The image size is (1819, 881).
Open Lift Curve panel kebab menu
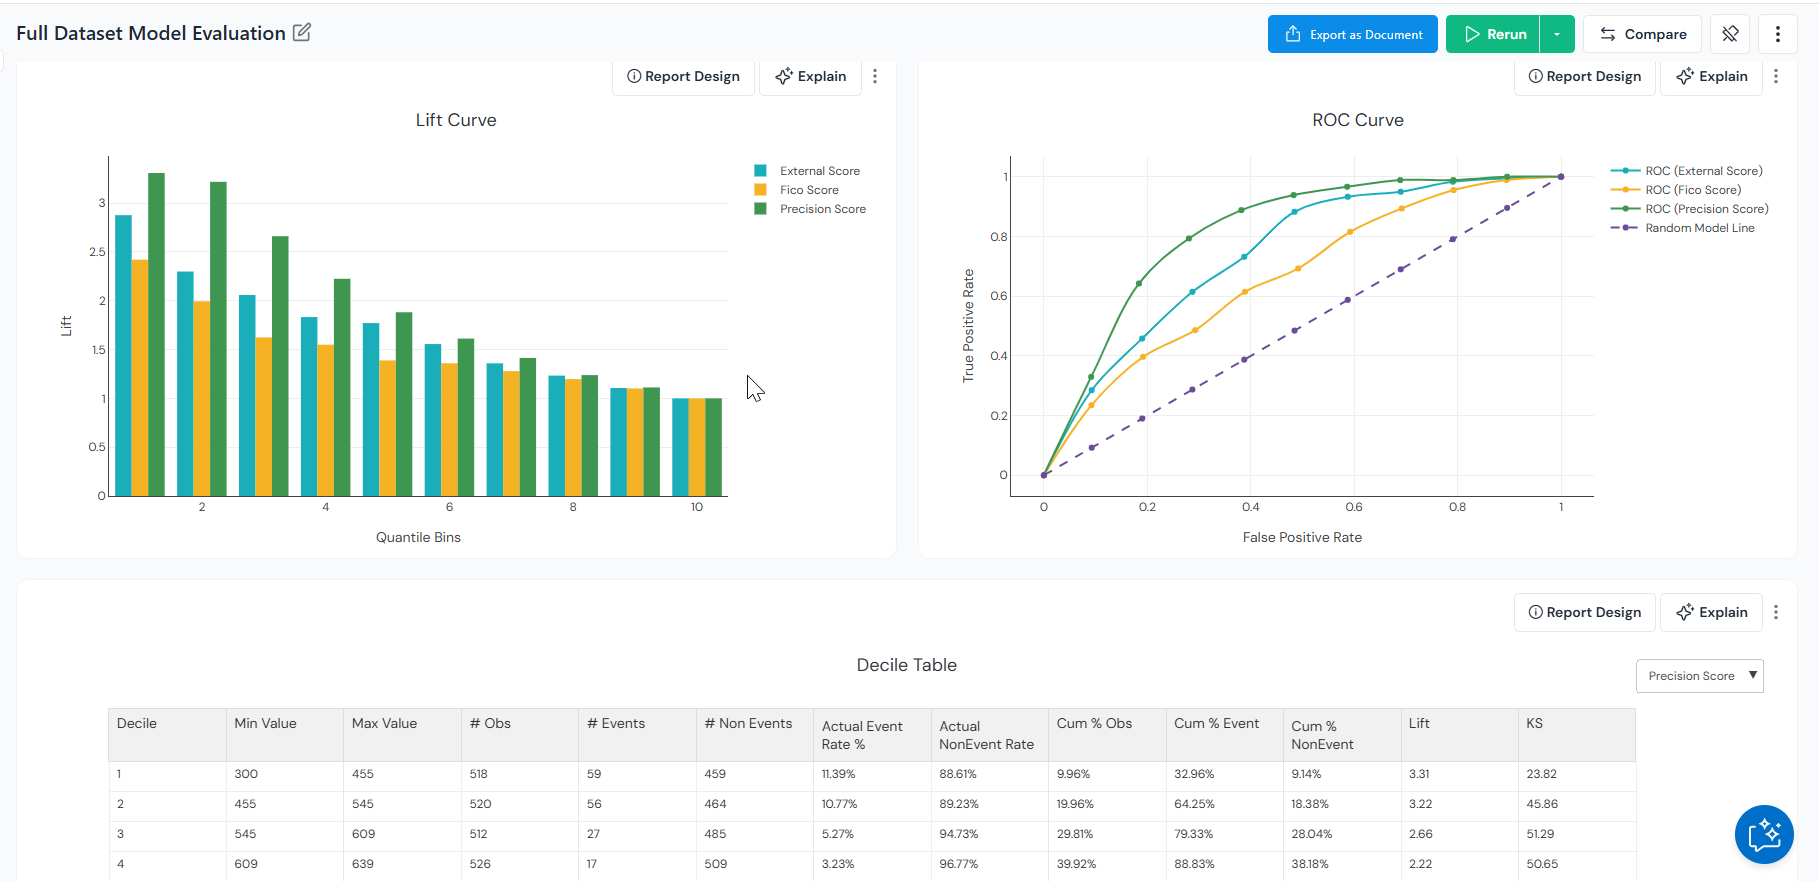point(875,77)
